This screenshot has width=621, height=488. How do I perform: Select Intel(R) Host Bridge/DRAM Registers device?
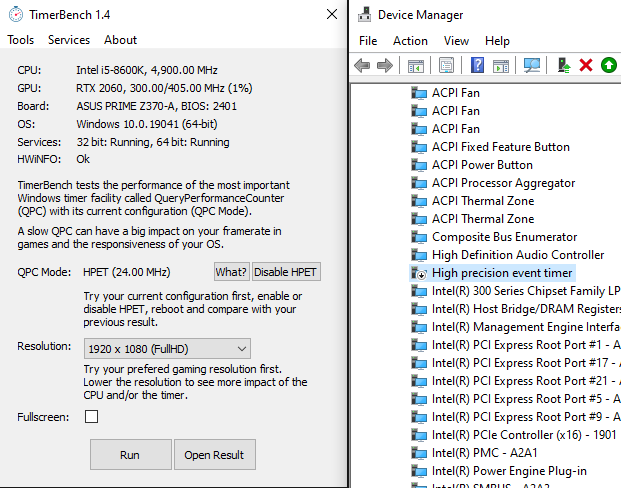pos(526,309)
